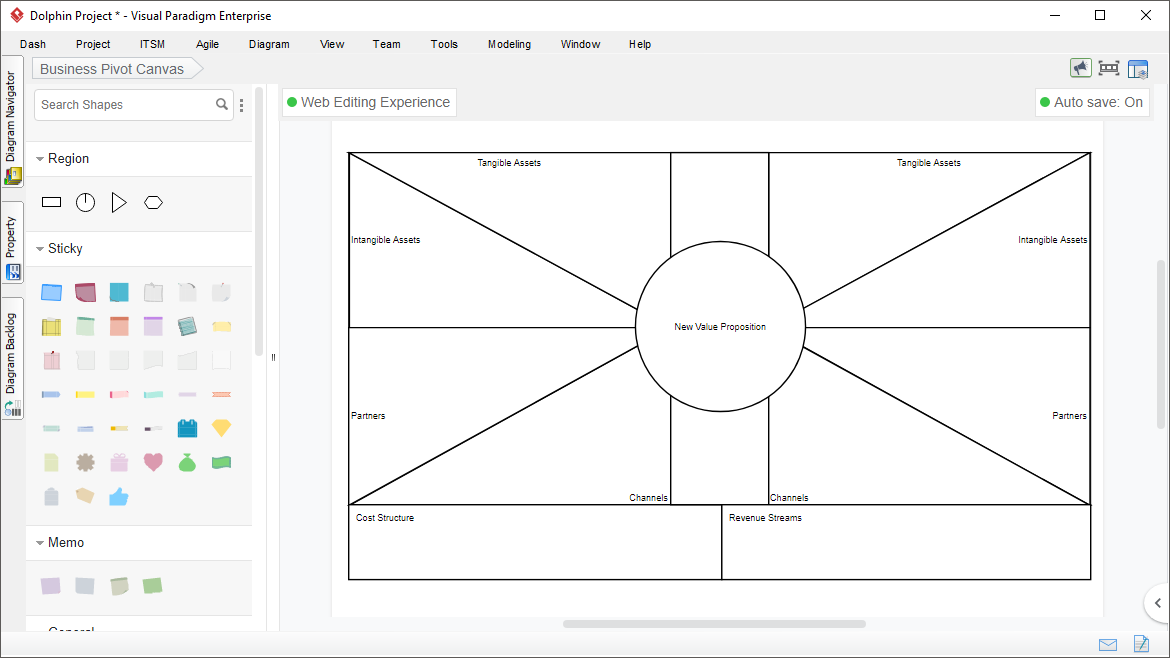Open the document note icon in status bar
The width and height of the screenshot is (1170, 658).
click(x=1141, y=643)
